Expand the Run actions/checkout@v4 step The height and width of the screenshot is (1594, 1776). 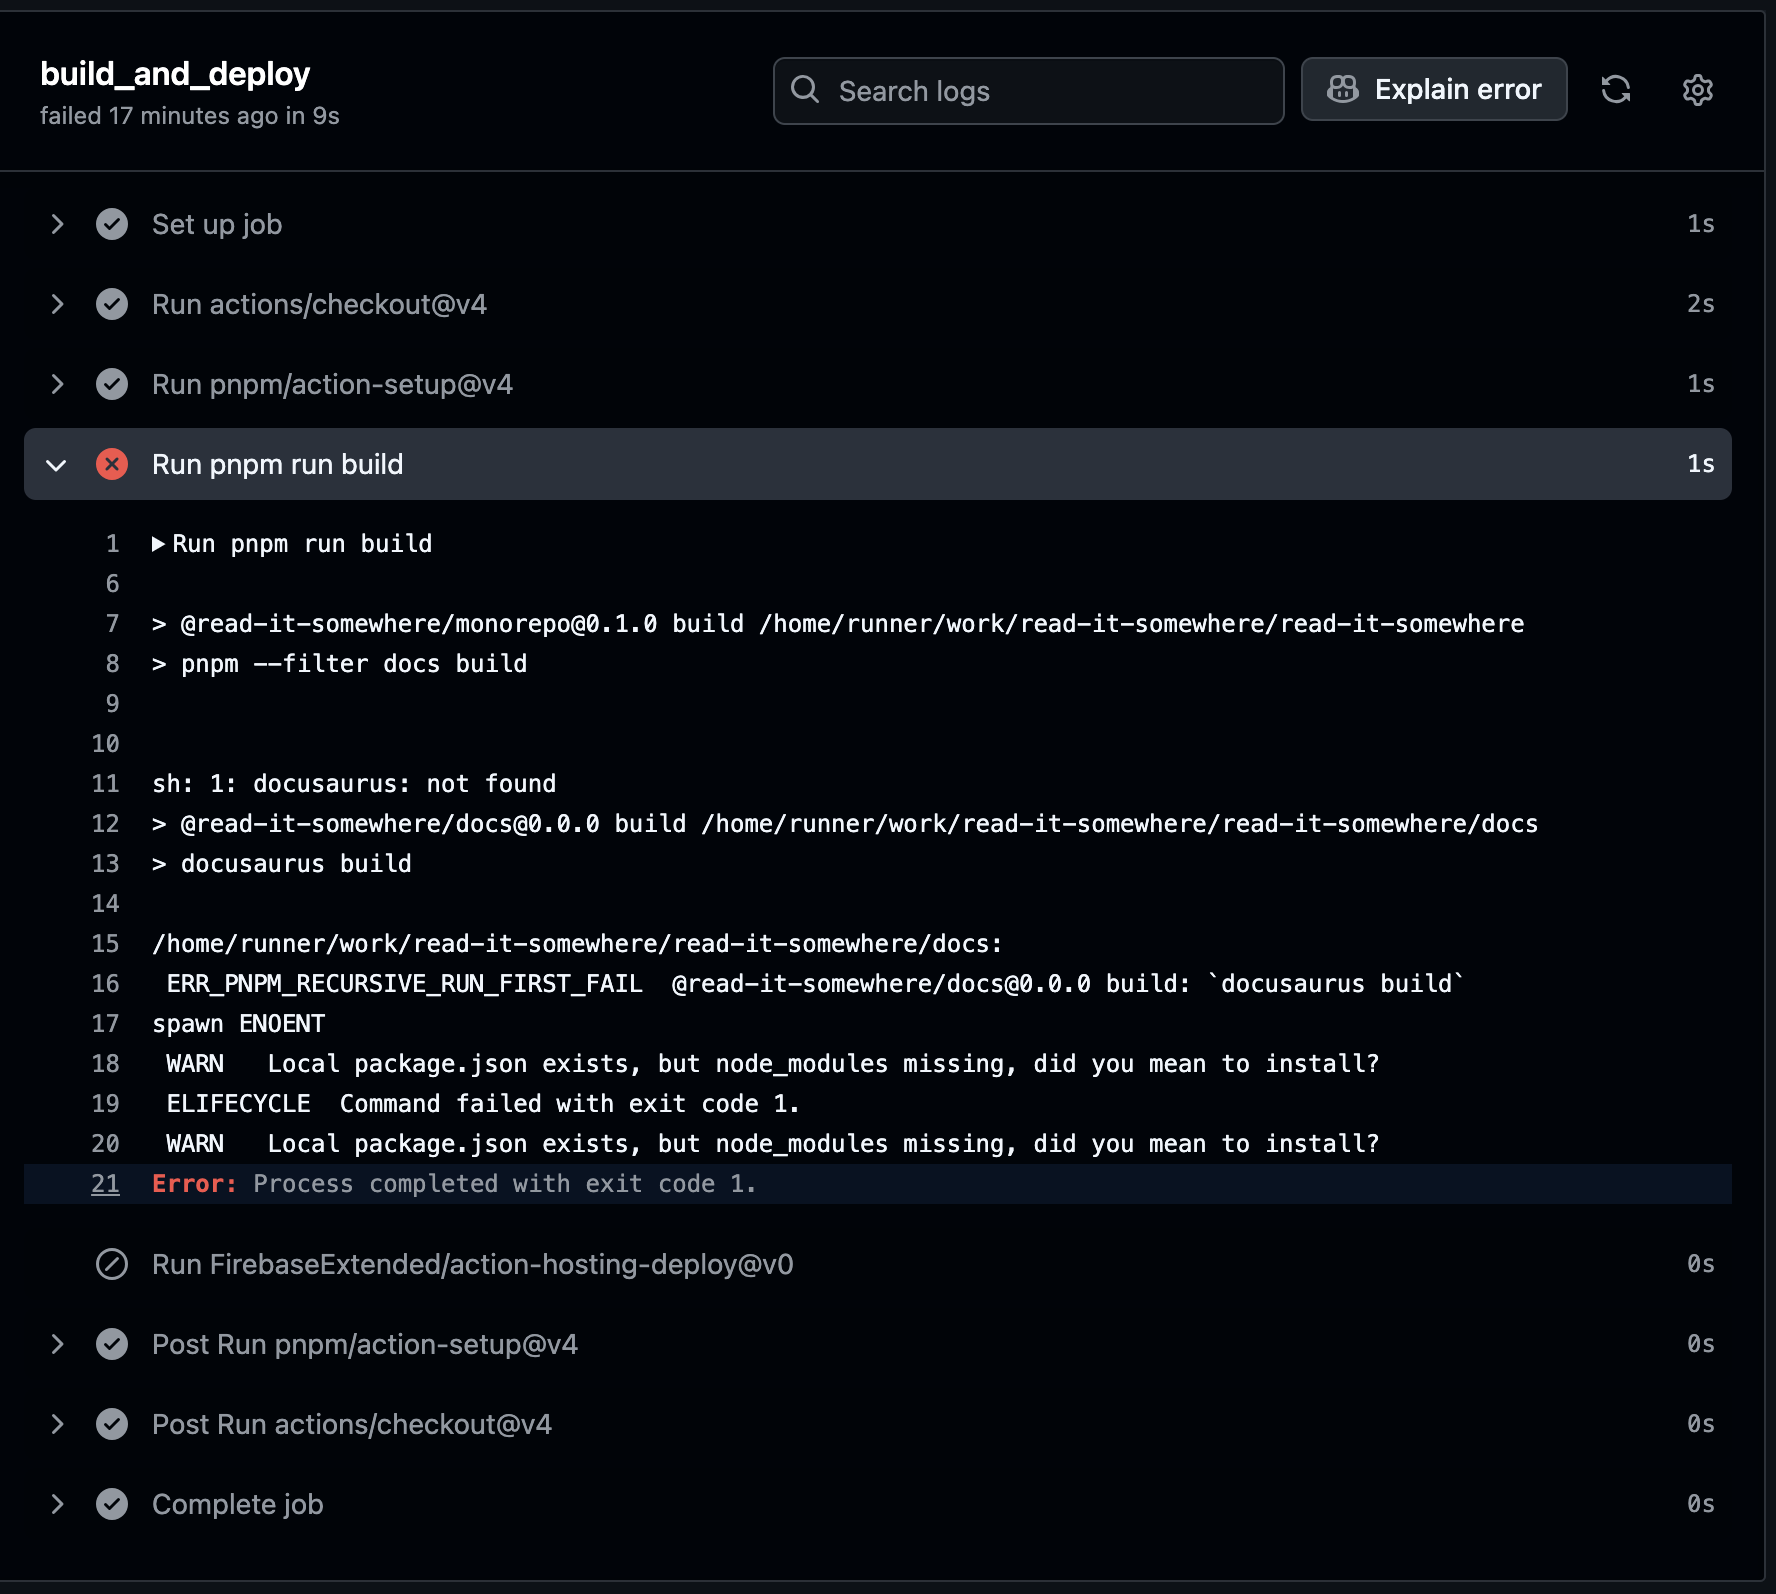coord(57,304)
